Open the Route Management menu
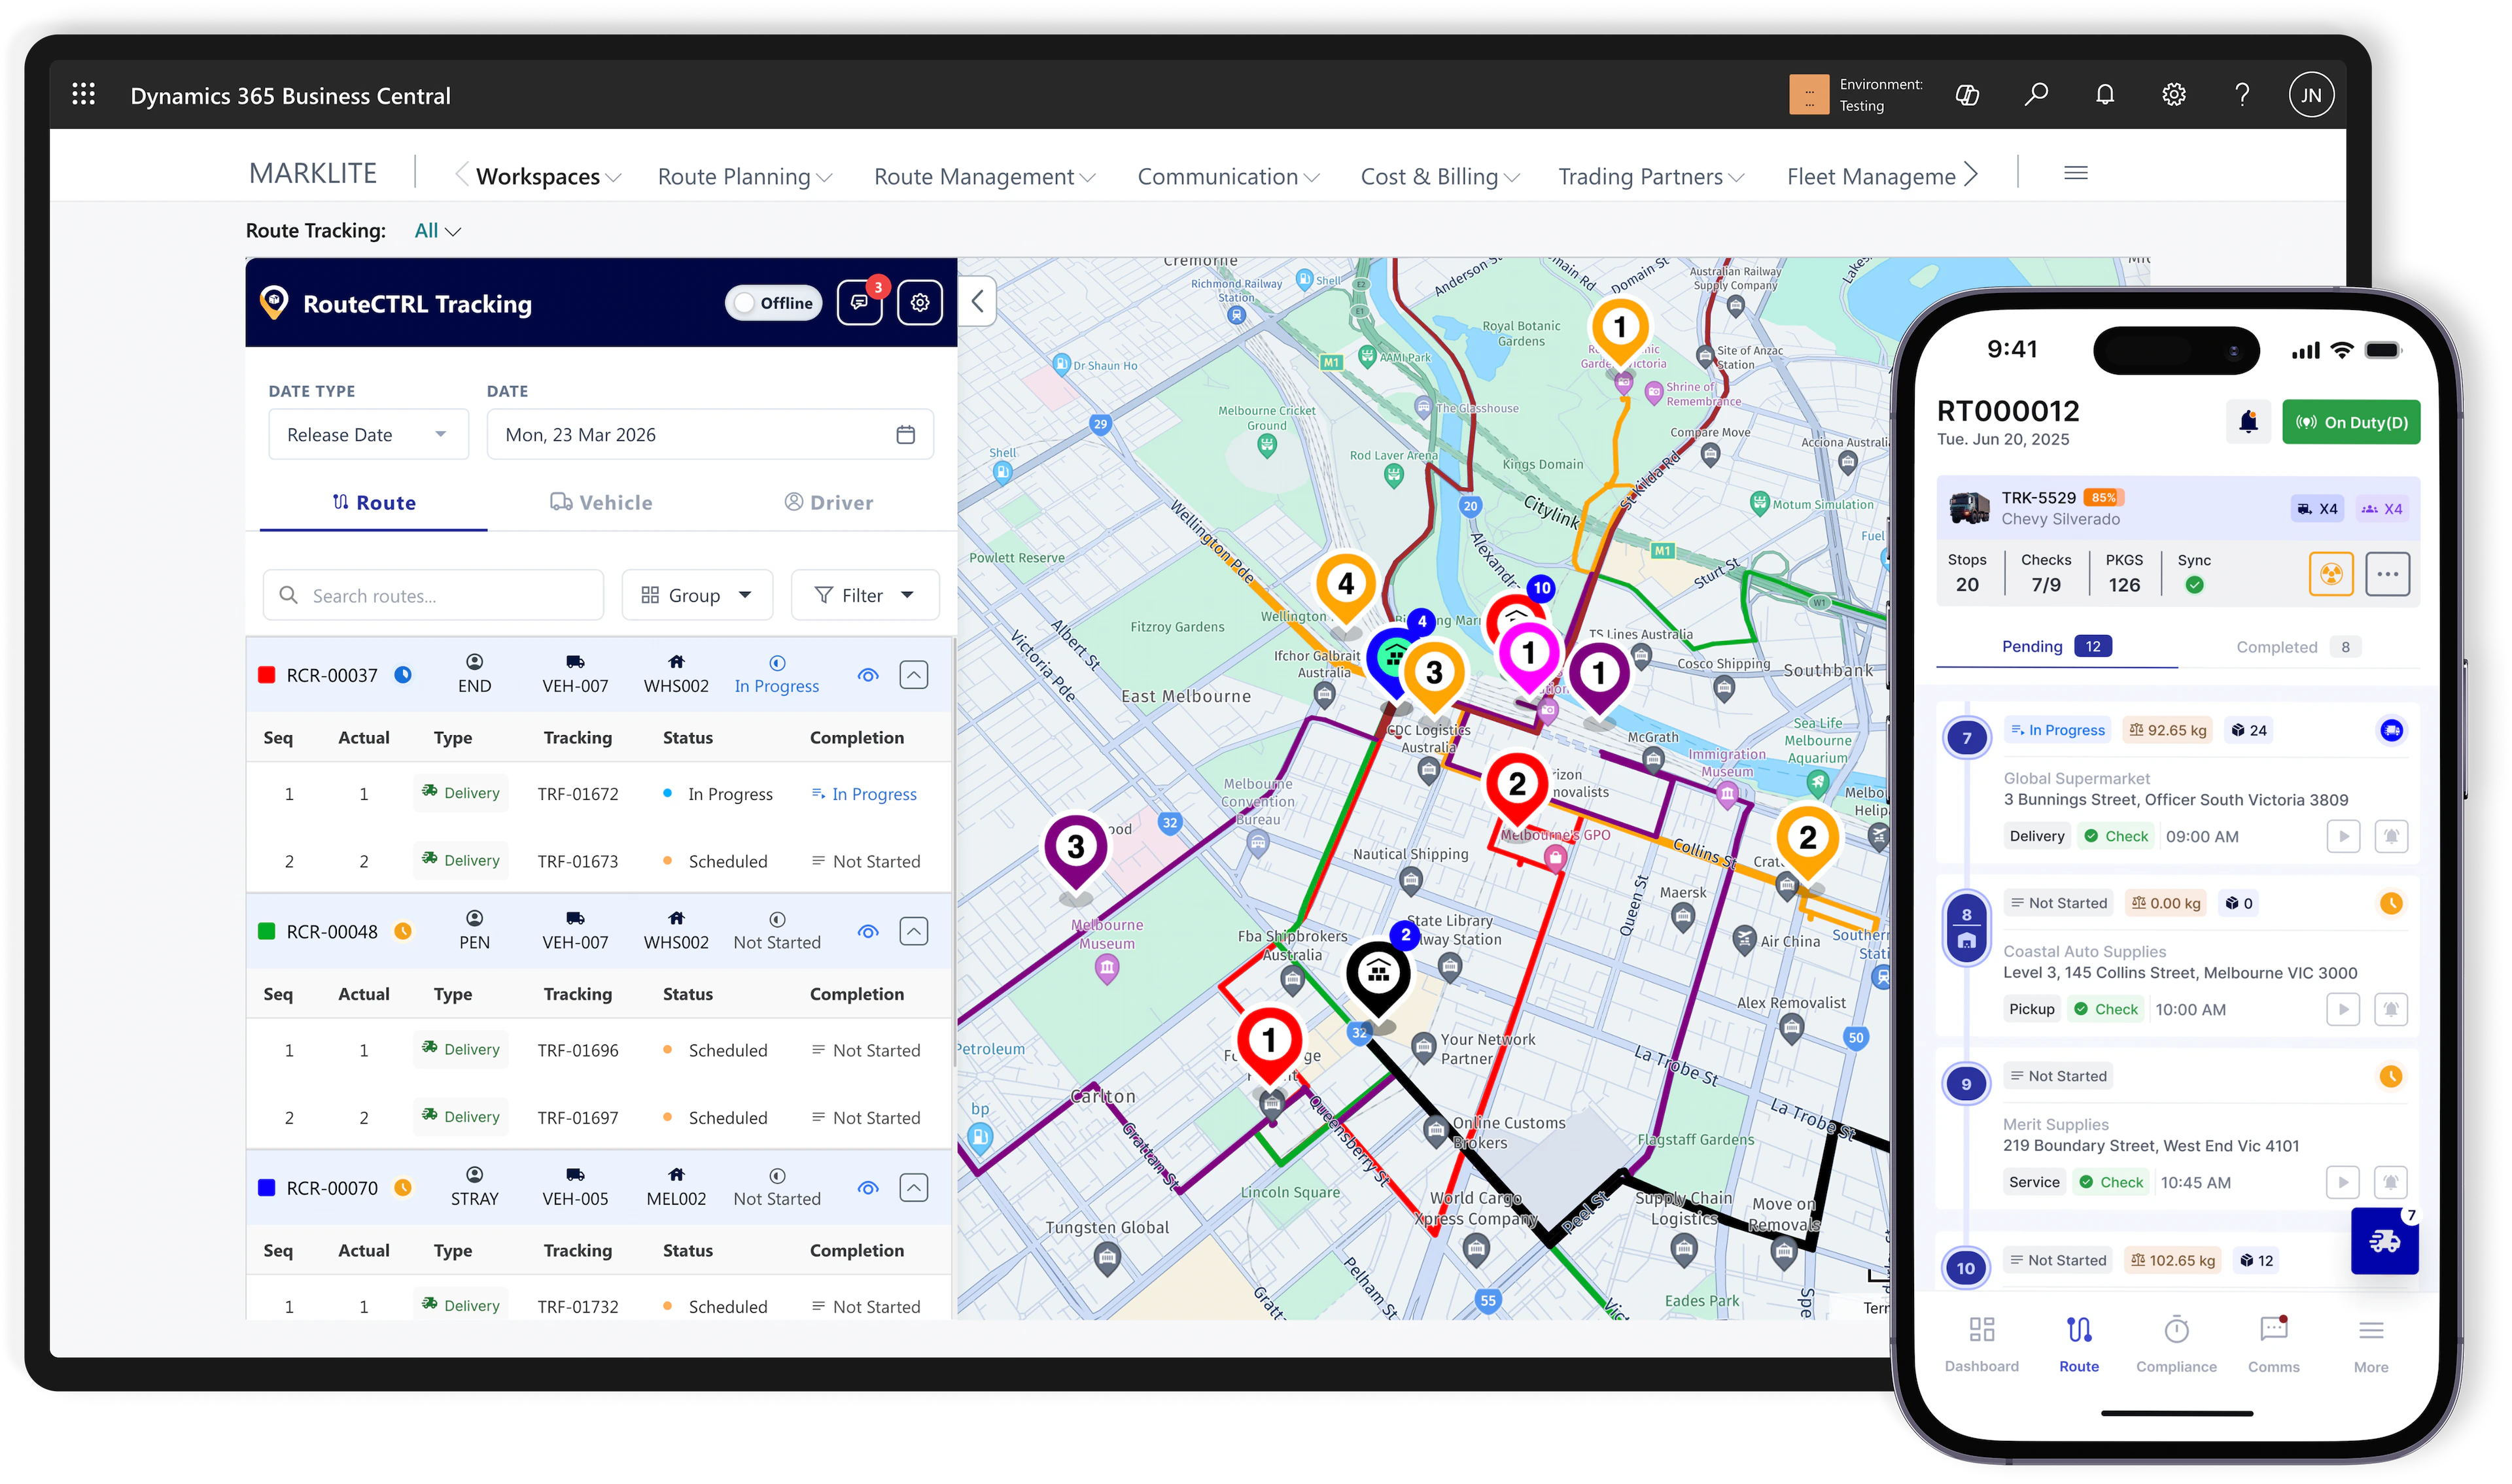This screenshot has height=1484, width=2512. click(984, 177)
